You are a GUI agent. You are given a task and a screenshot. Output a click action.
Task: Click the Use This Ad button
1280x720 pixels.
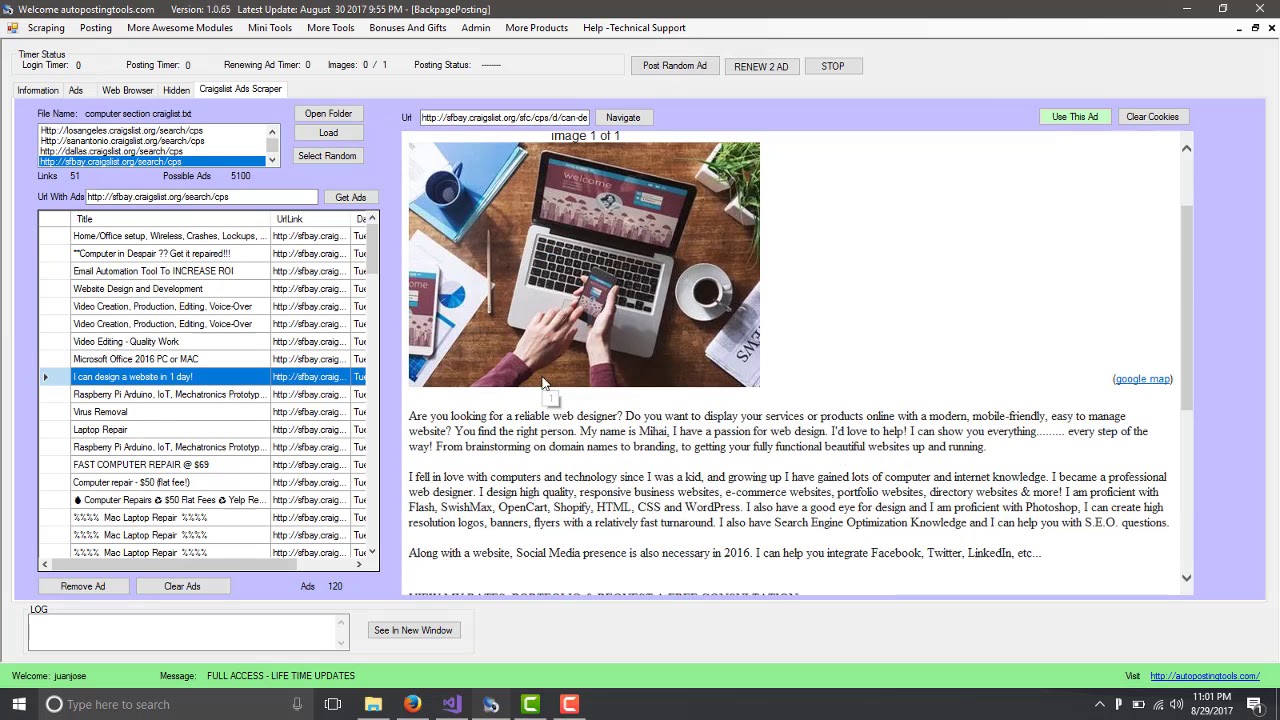click(1075, 117)
